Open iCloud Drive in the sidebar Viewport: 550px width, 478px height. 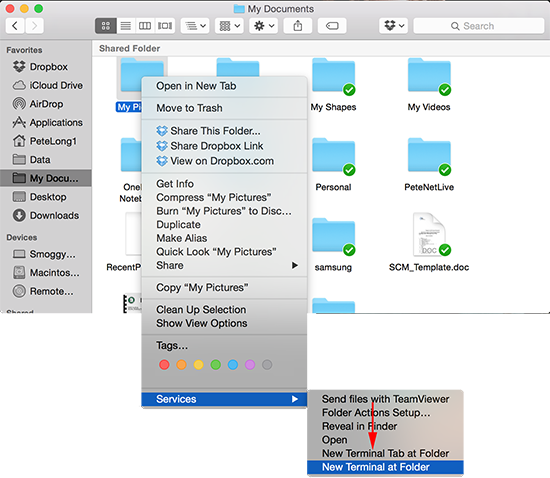46,85
